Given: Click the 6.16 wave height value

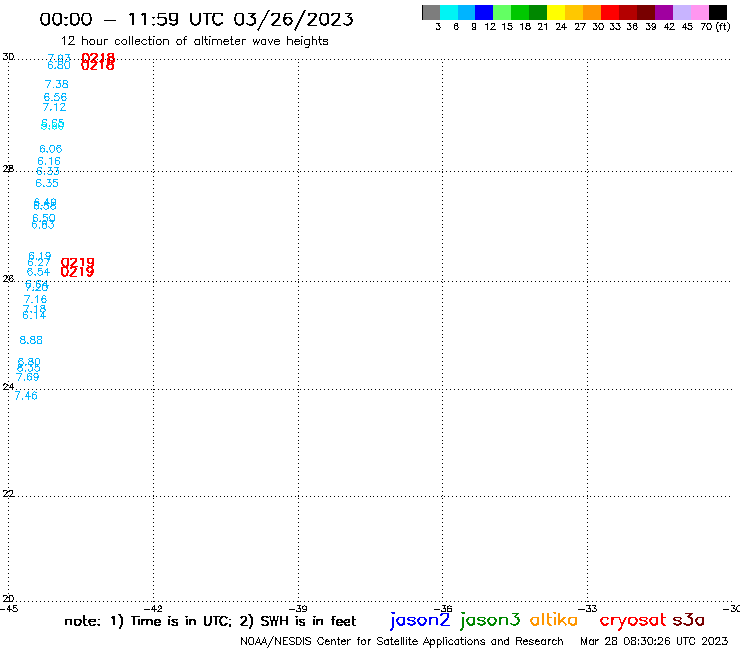Looking at the screenshot, I should pos(49,161).
